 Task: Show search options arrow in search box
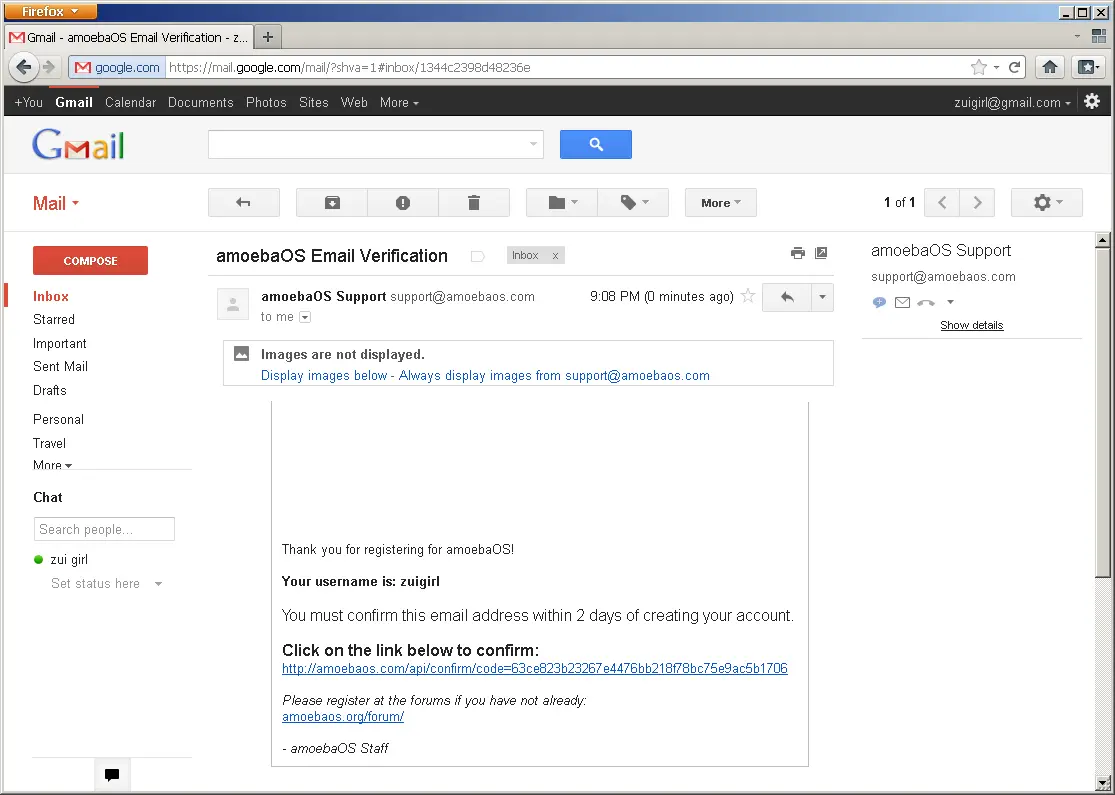(x=533, y=144)
